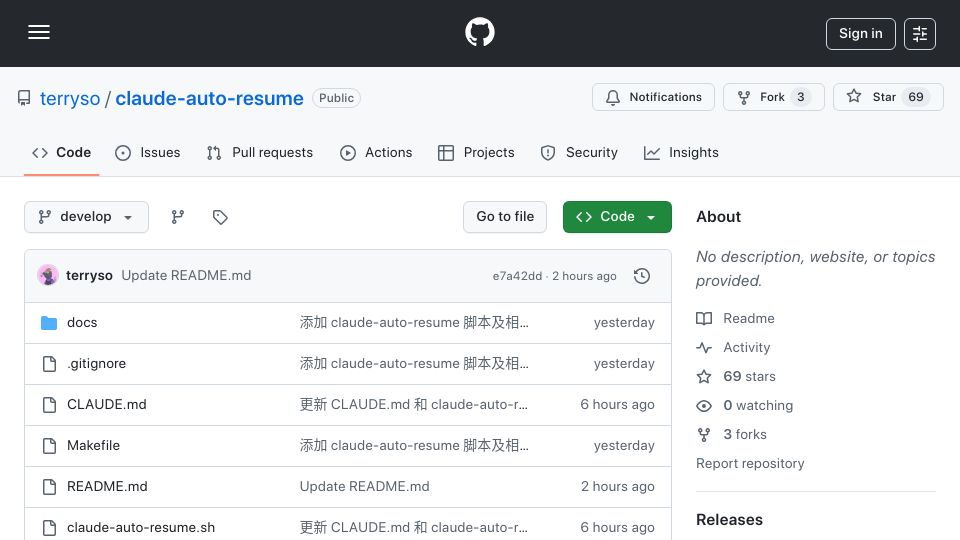Open the Security tab
Viewport: 960px width, 540px height.
[x=579, y=152]
